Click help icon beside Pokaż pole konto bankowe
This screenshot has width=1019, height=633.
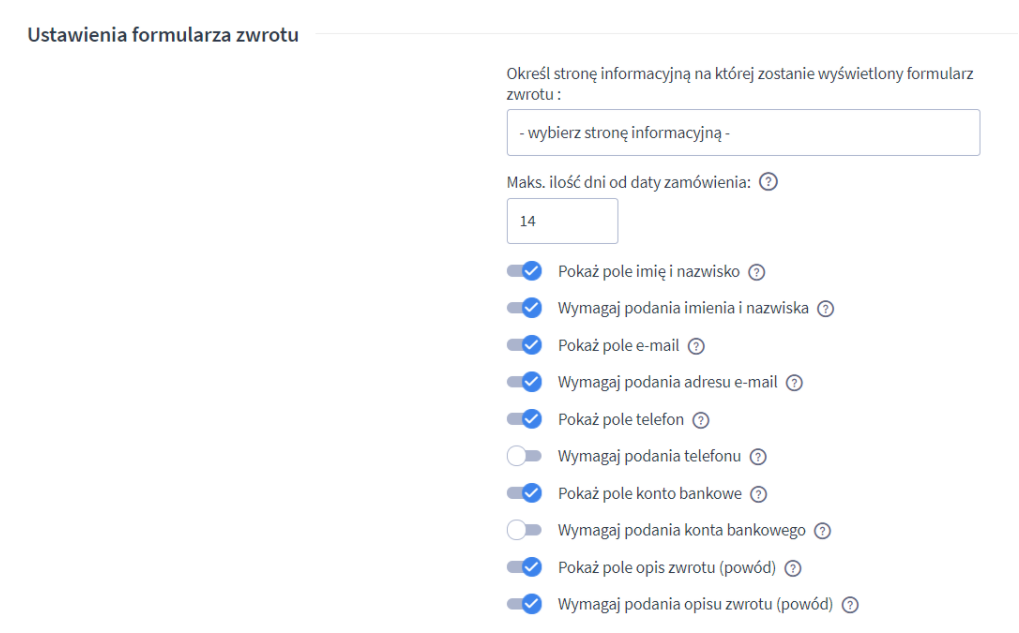point(758,493)
